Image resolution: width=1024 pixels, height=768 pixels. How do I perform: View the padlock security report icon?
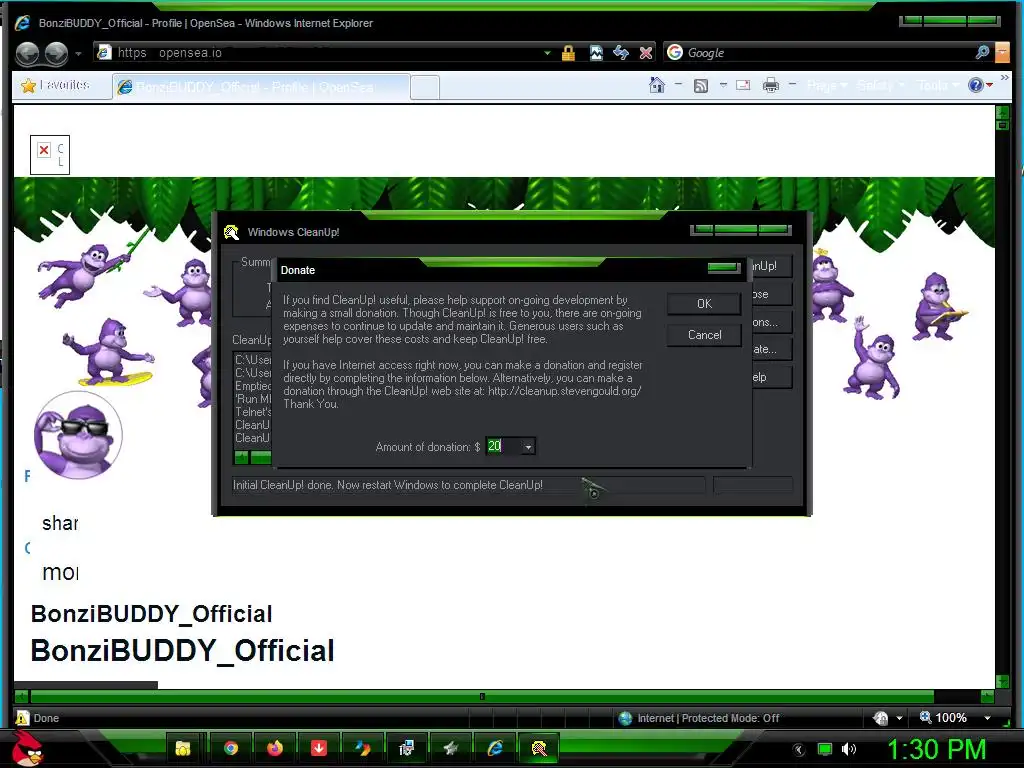(568, 53)
